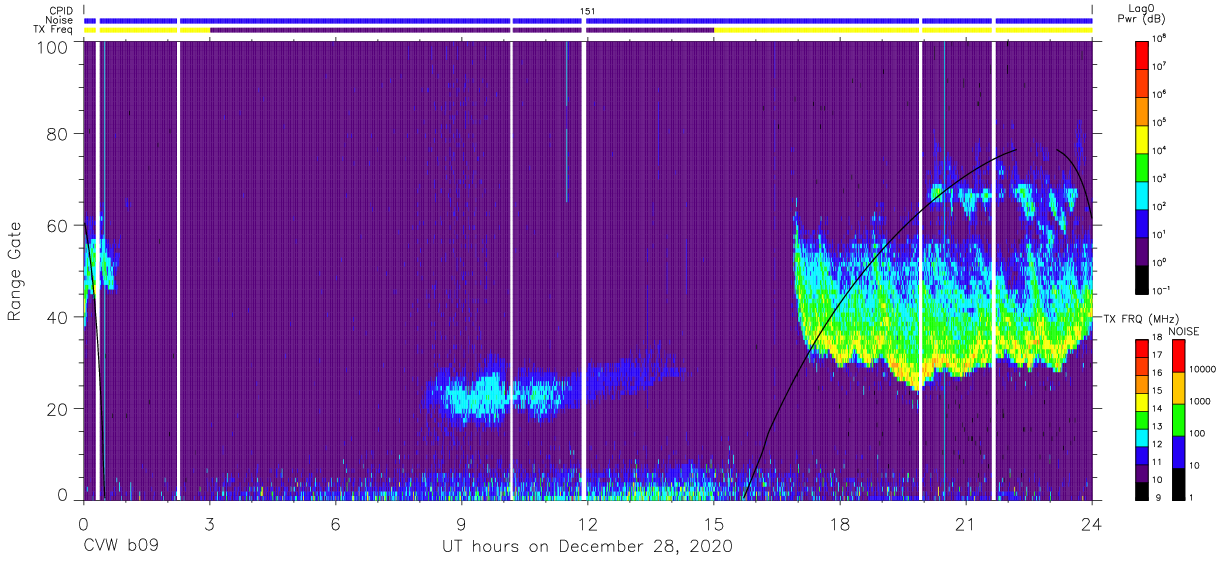Pick the cyan 12-13 MHz frequency swatch

[1143, 438]
